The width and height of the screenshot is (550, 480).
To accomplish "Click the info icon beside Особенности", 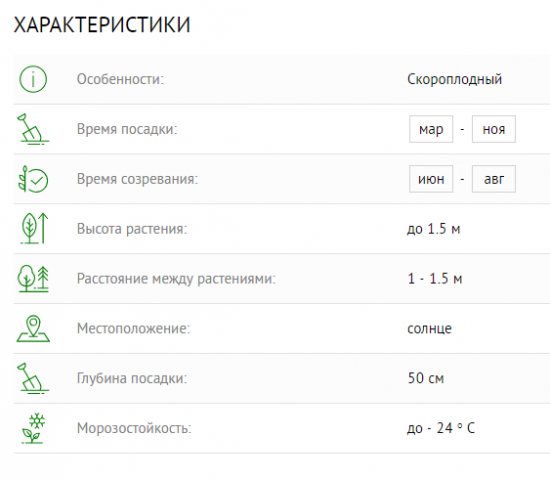I will (33, 79).
